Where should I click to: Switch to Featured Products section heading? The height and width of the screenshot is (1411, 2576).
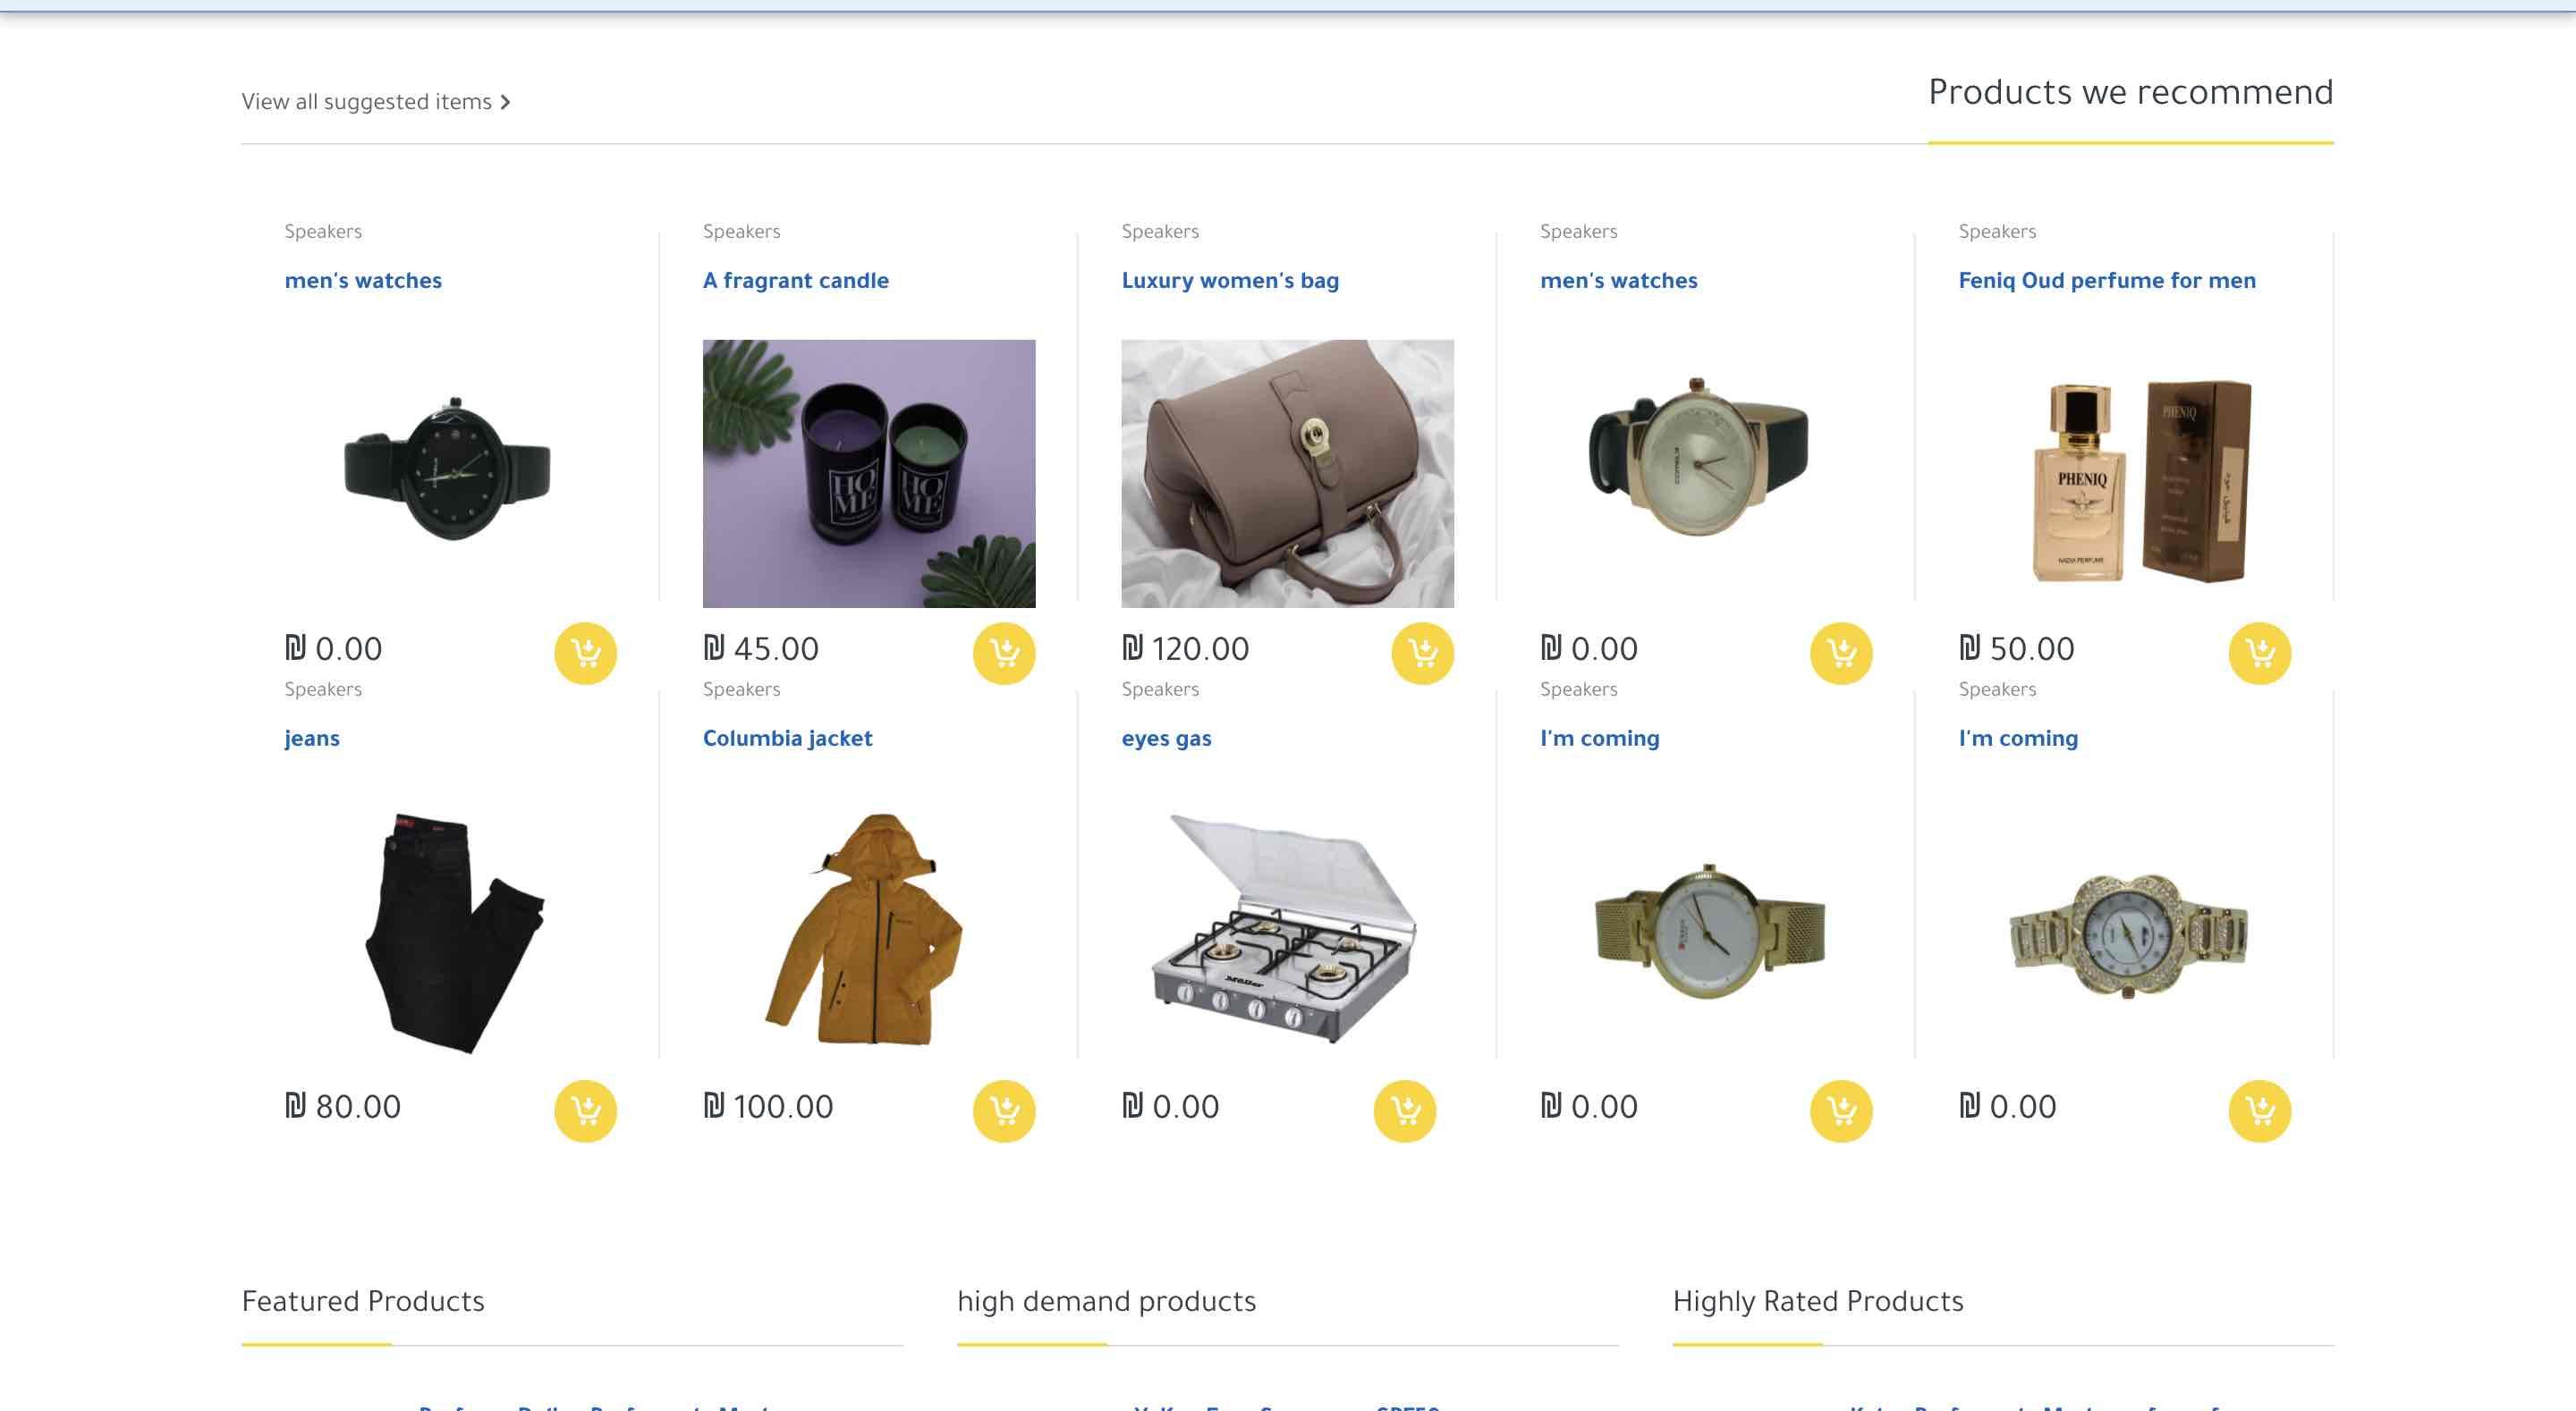[x=363, y=1301]
